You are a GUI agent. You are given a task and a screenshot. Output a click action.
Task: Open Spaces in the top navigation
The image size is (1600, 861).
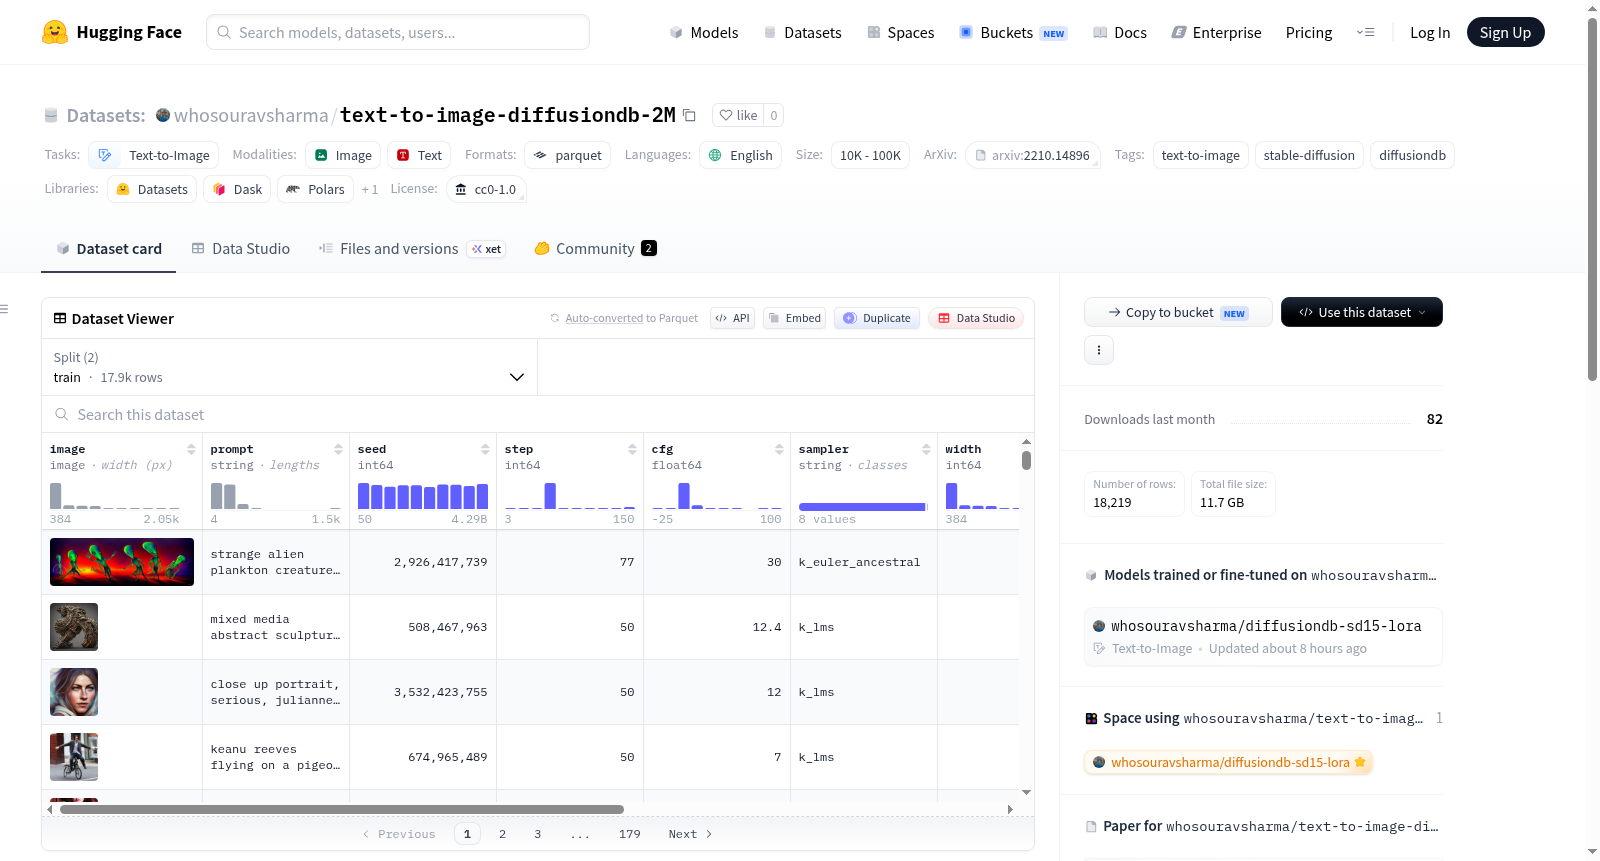(901, 33)
